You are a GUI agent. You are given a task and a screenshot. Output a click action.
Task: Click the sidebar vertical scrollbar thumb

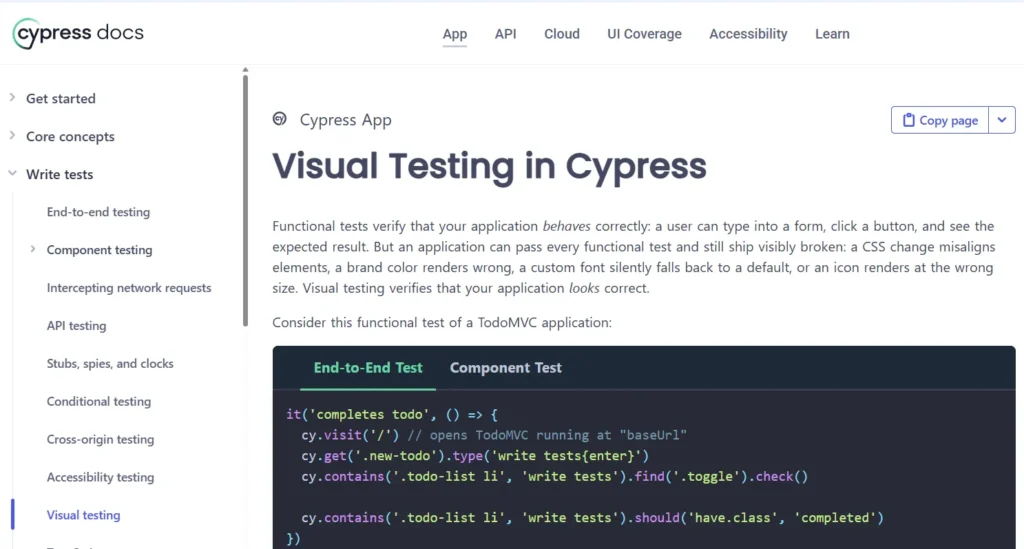pos(246,200)
